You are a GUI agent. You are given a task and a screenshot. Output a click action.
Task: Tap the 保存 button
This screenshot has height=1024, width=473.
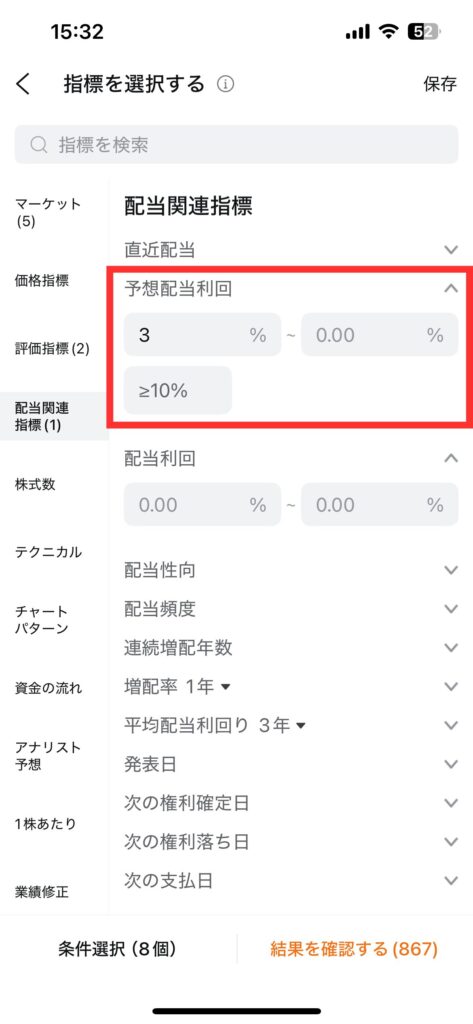[x=440, y=84]
